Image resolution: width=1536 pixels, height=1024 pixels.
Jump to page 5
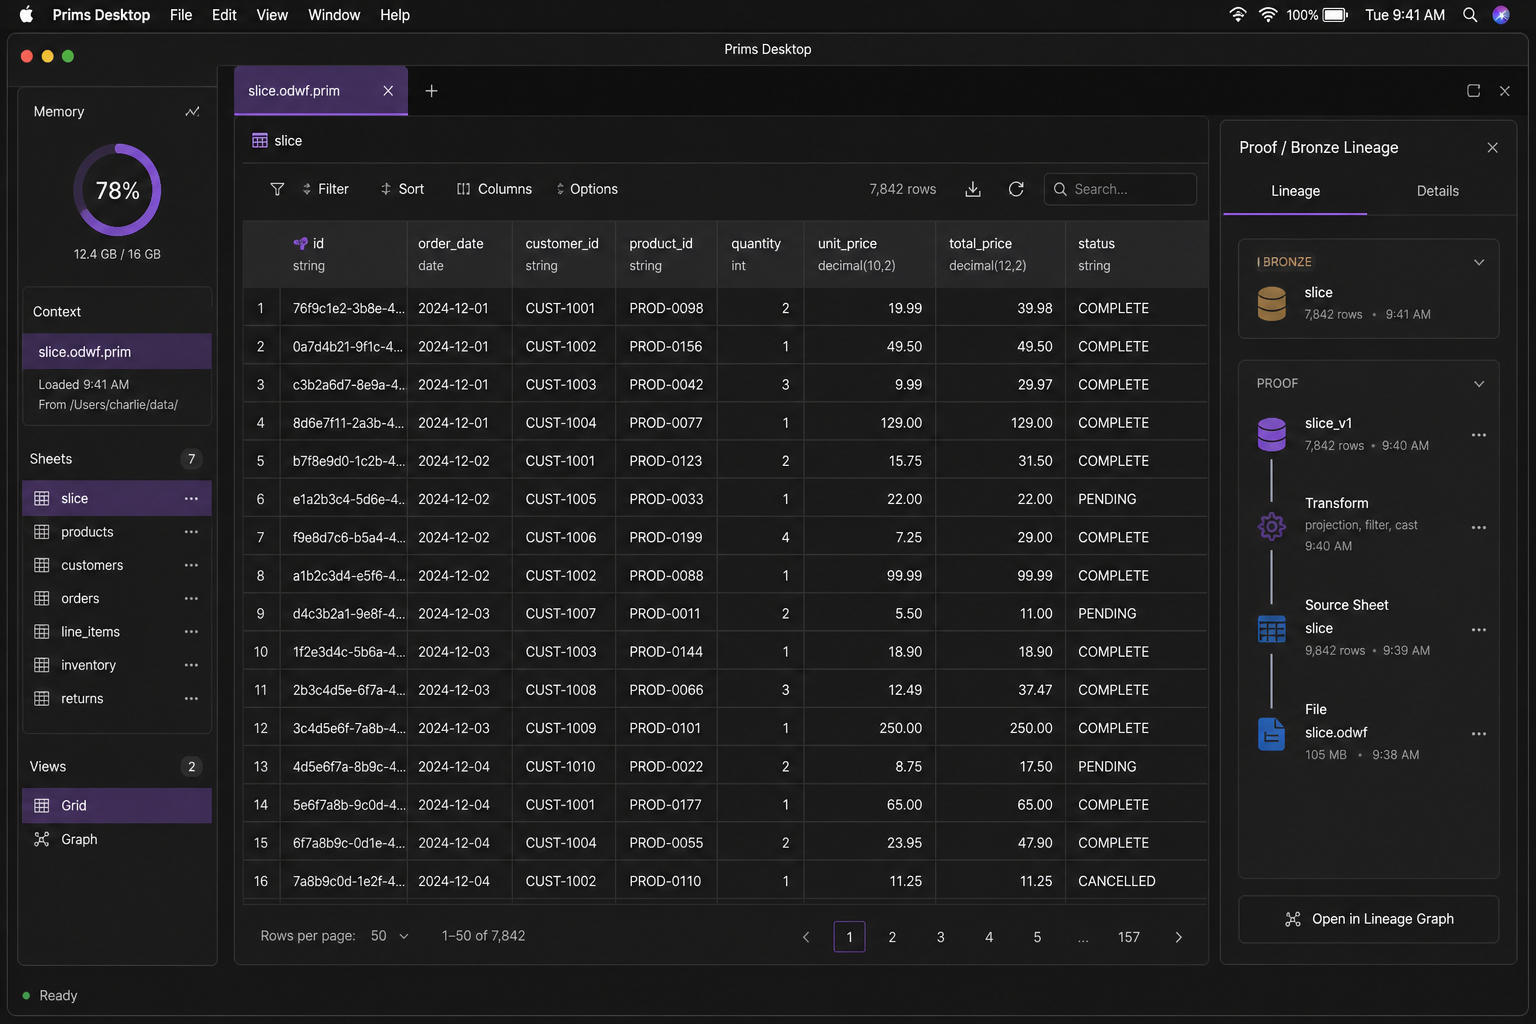pyautogui.click(x=1037, y=937)
